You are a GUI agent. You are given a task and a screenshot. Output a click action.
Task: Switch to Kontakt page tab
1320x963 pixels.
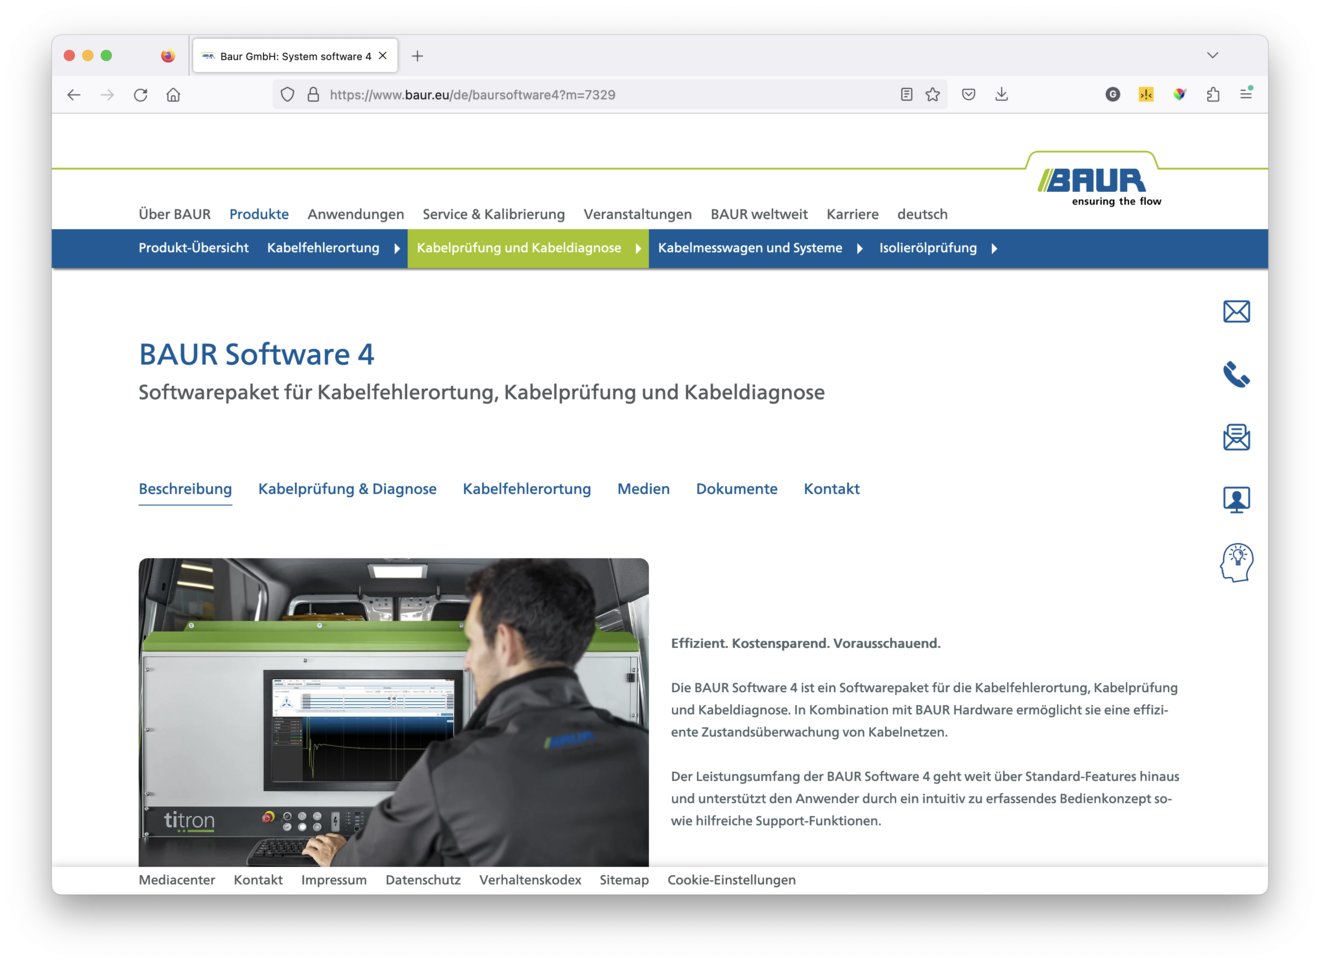point(832,489)
